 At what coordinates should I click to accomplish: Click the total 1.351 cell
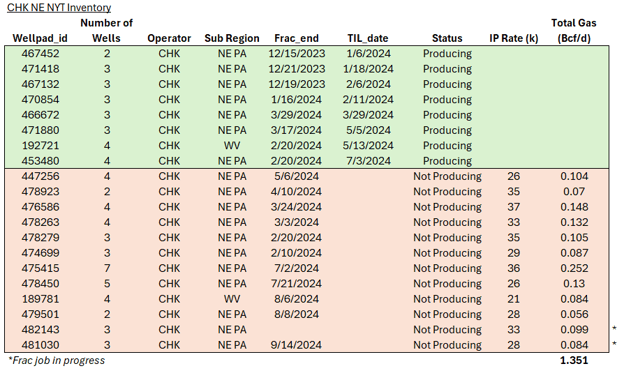click(x=574, y=361)
